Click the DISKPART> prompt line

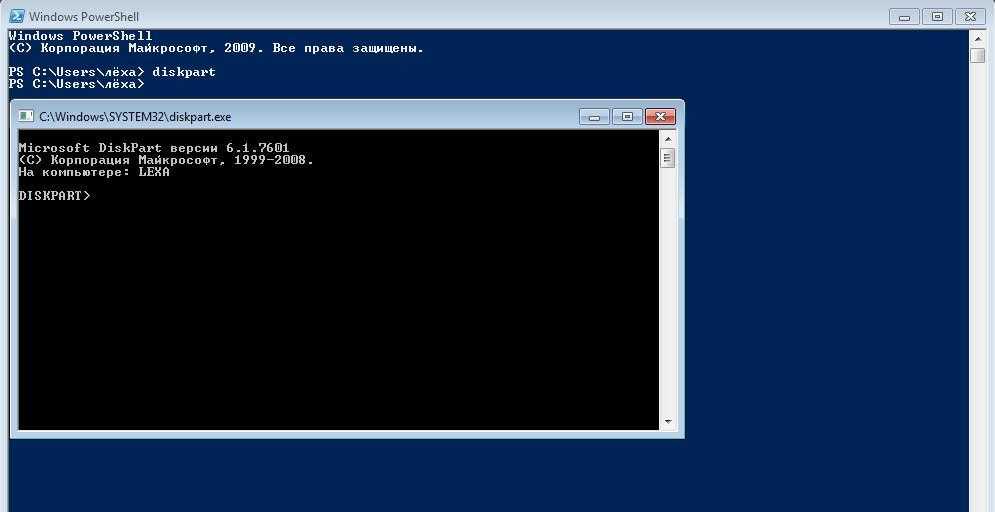tap(55, 196)
